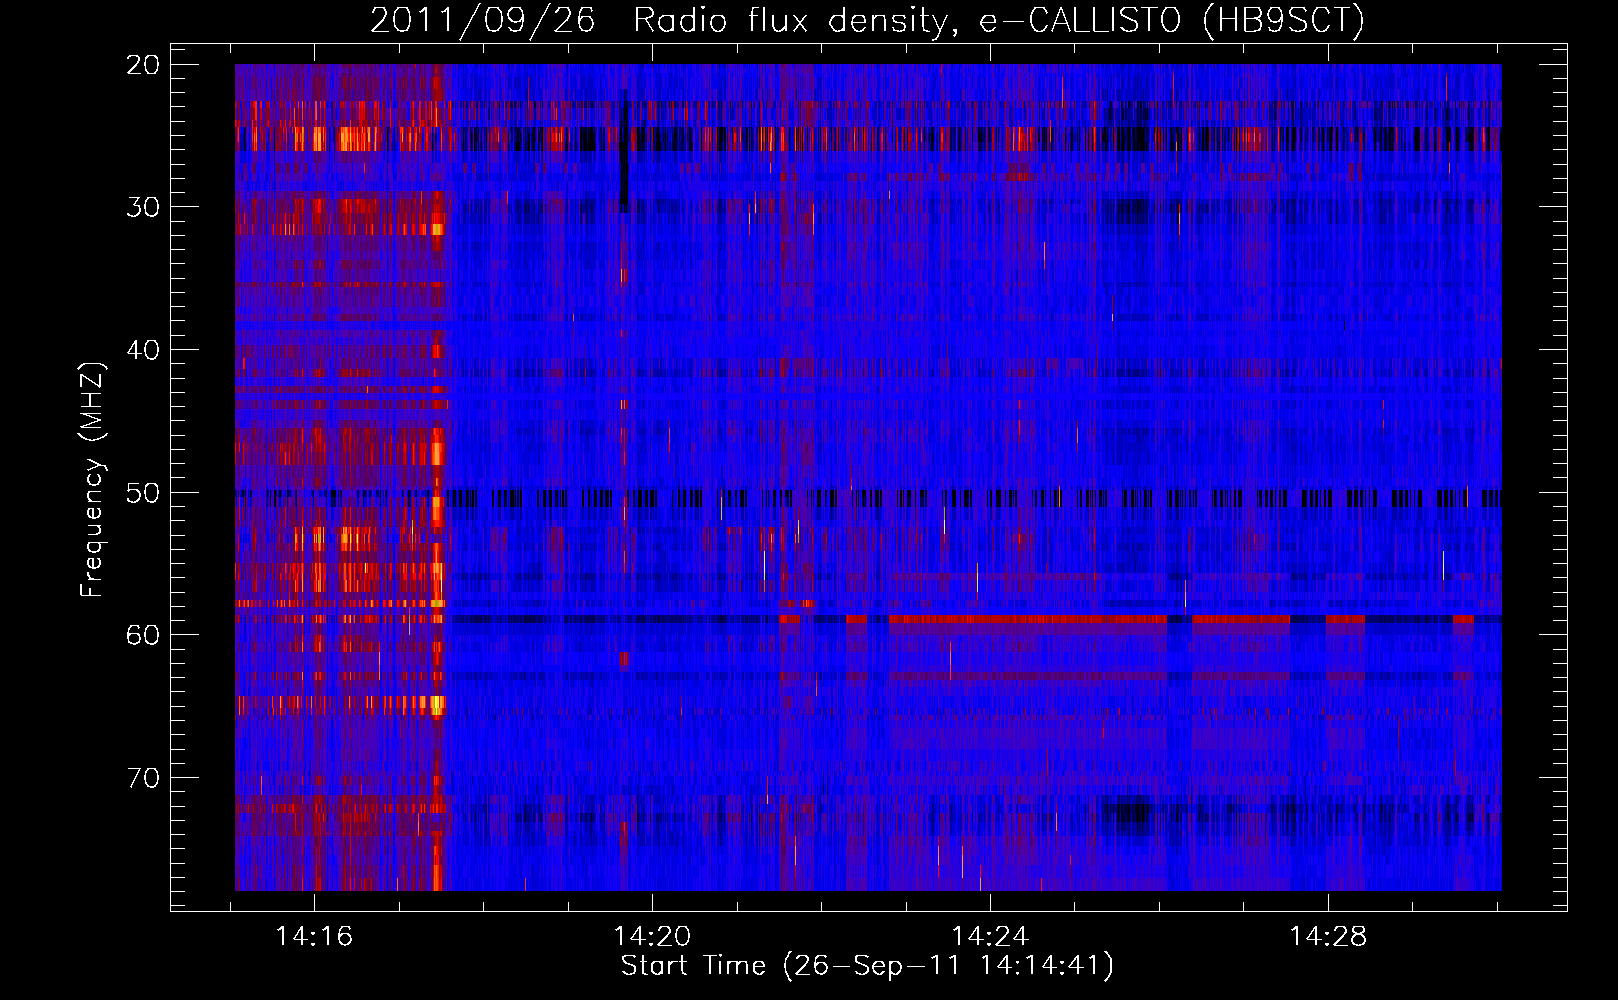Click the time axis tick label "14:24"
1618x1000 pixels.
[x=990, y=937]
